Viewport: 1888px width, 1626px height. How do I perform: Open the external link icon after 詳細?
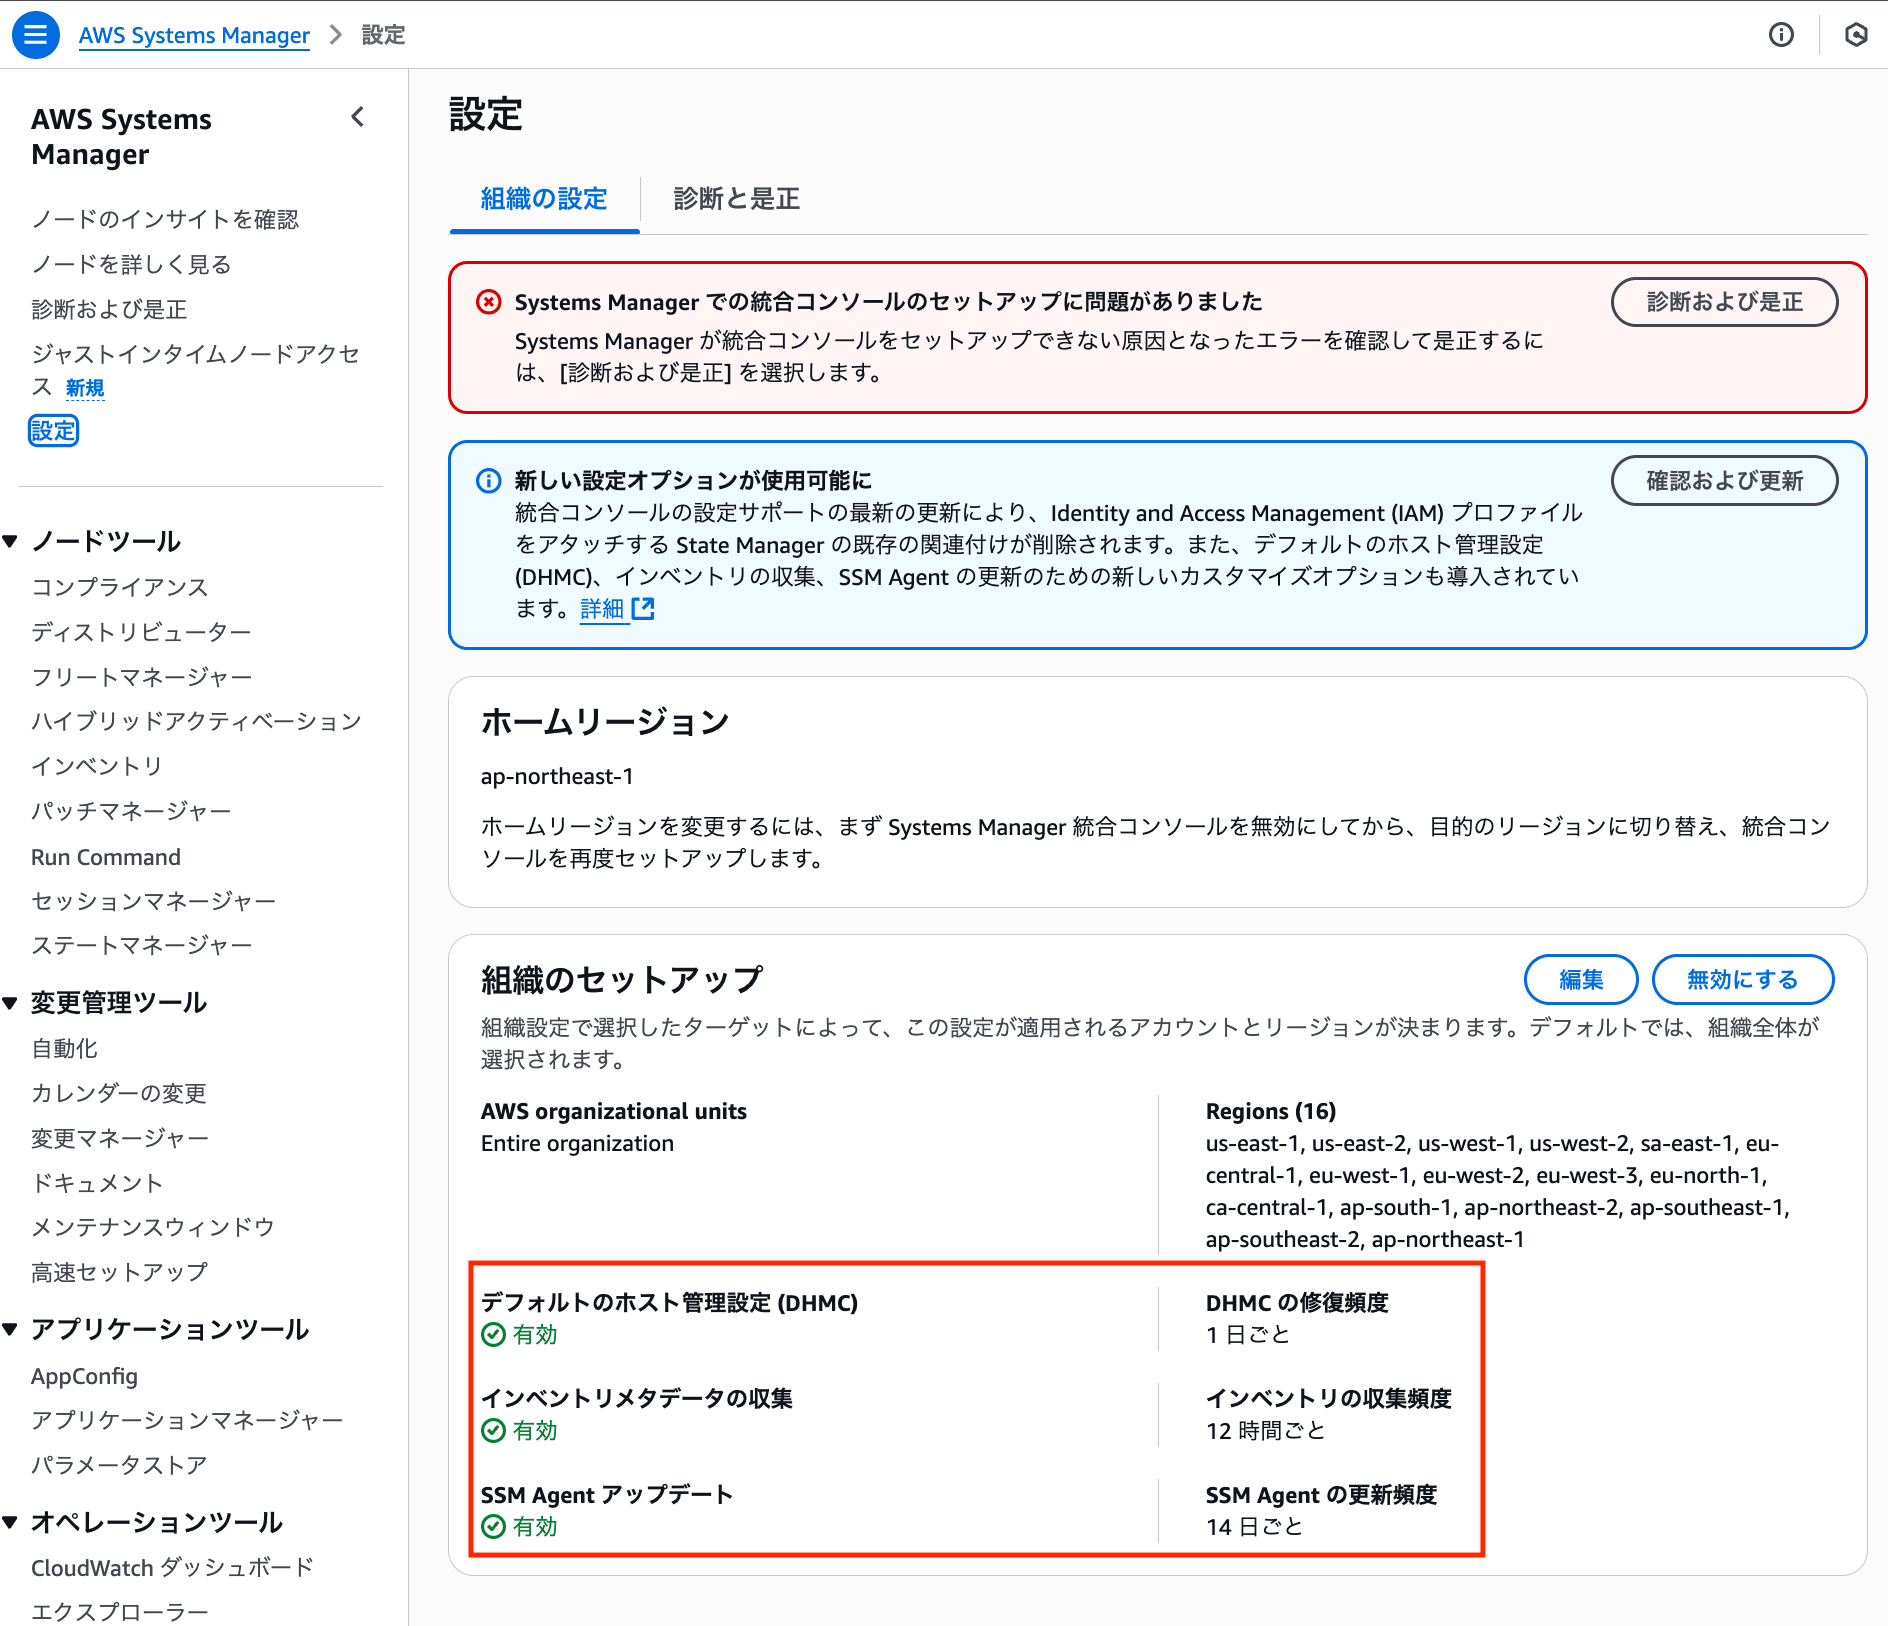[x=643, y=608]
